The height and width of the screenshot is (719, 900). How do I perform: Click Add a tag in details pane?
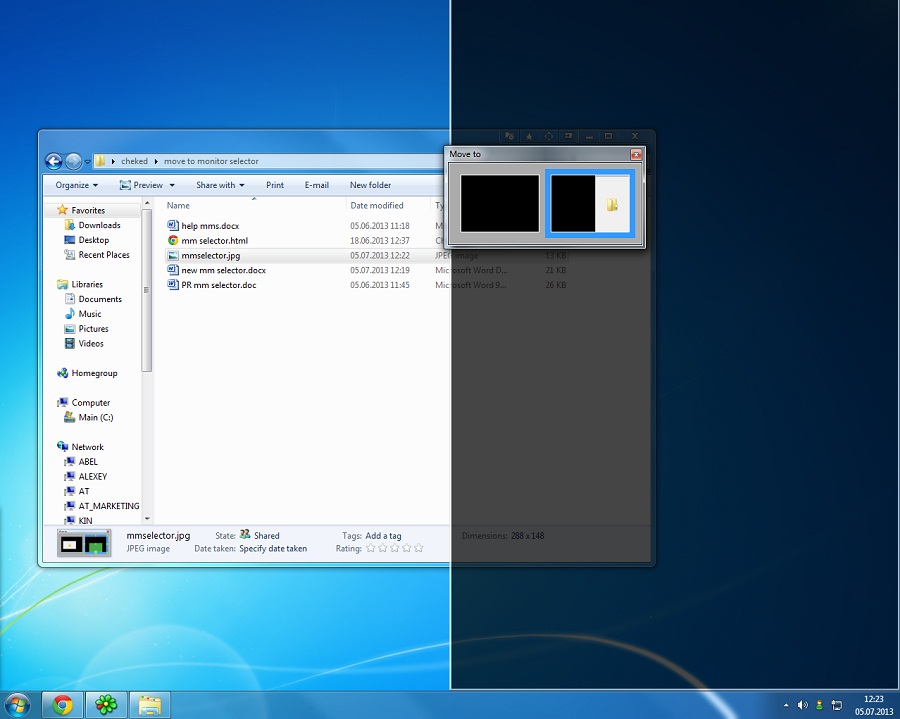383,536
